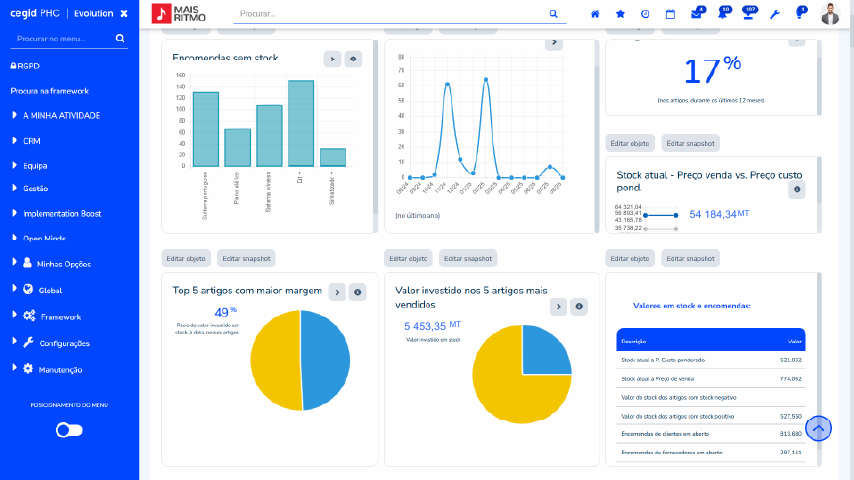Go to the home page icon
The image size is (854, 480).
[595, 14]
